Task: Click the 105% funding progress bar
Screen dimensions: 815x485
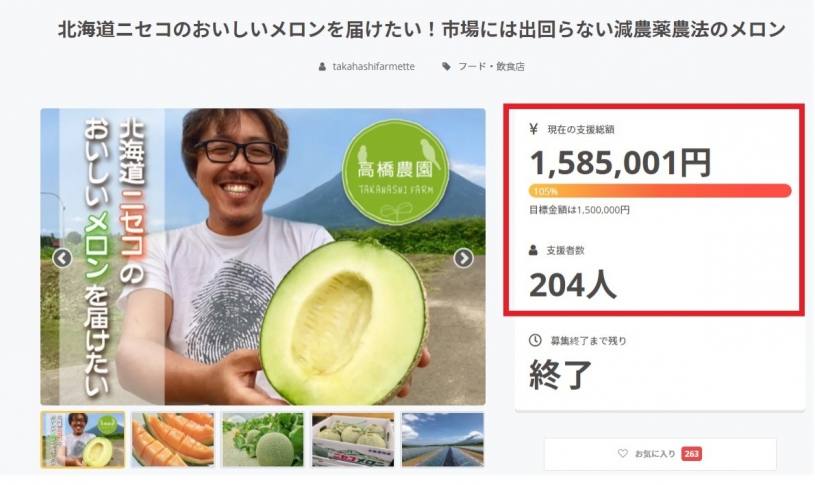Action: tap(660, 191)
